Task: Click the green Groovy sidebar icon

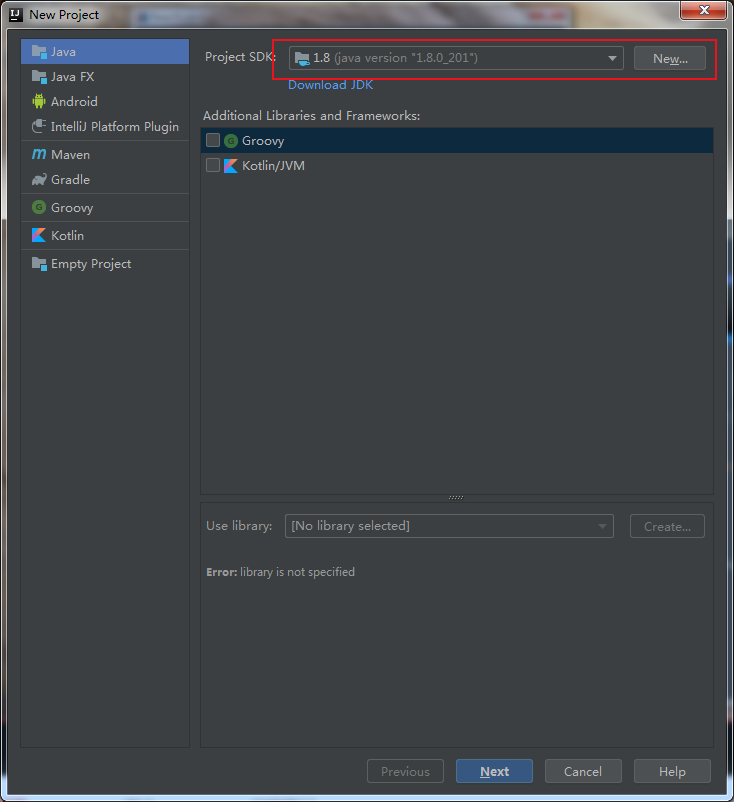Action: (39, 207)
